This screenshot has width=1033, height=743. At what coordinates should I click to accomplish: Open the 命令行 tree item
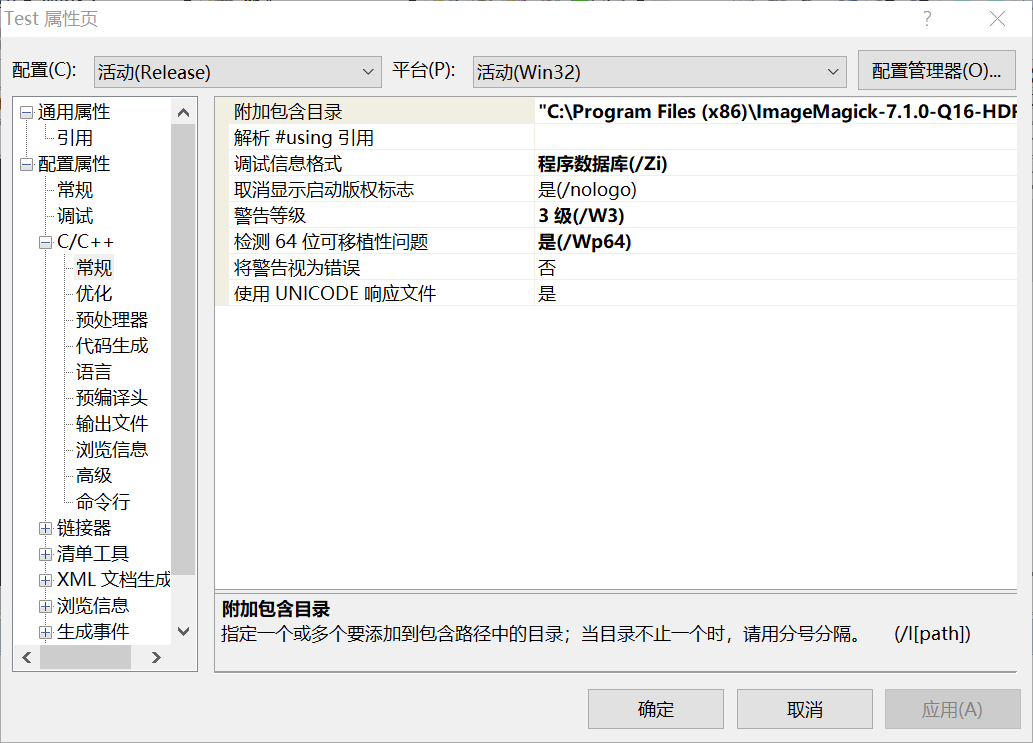click(103, 502)
